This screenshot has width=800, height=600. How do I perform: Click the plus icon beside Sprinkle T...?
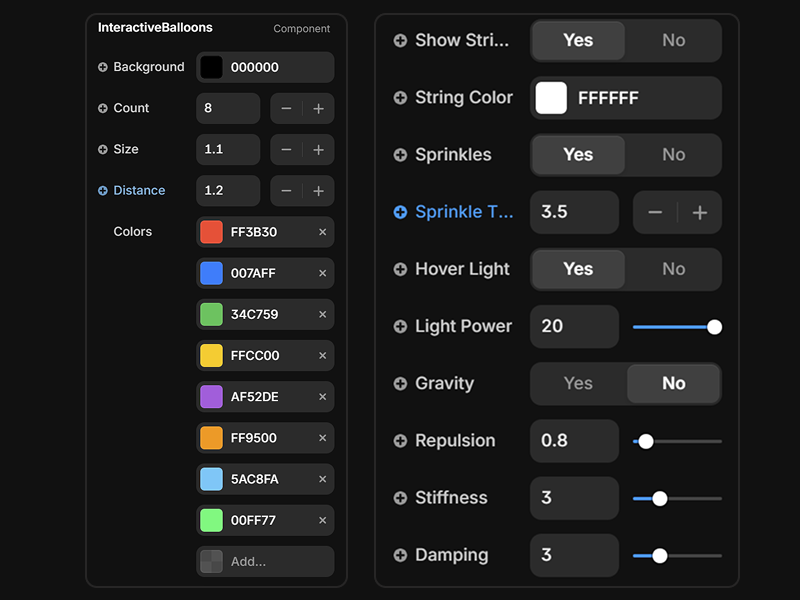point(400,212)
